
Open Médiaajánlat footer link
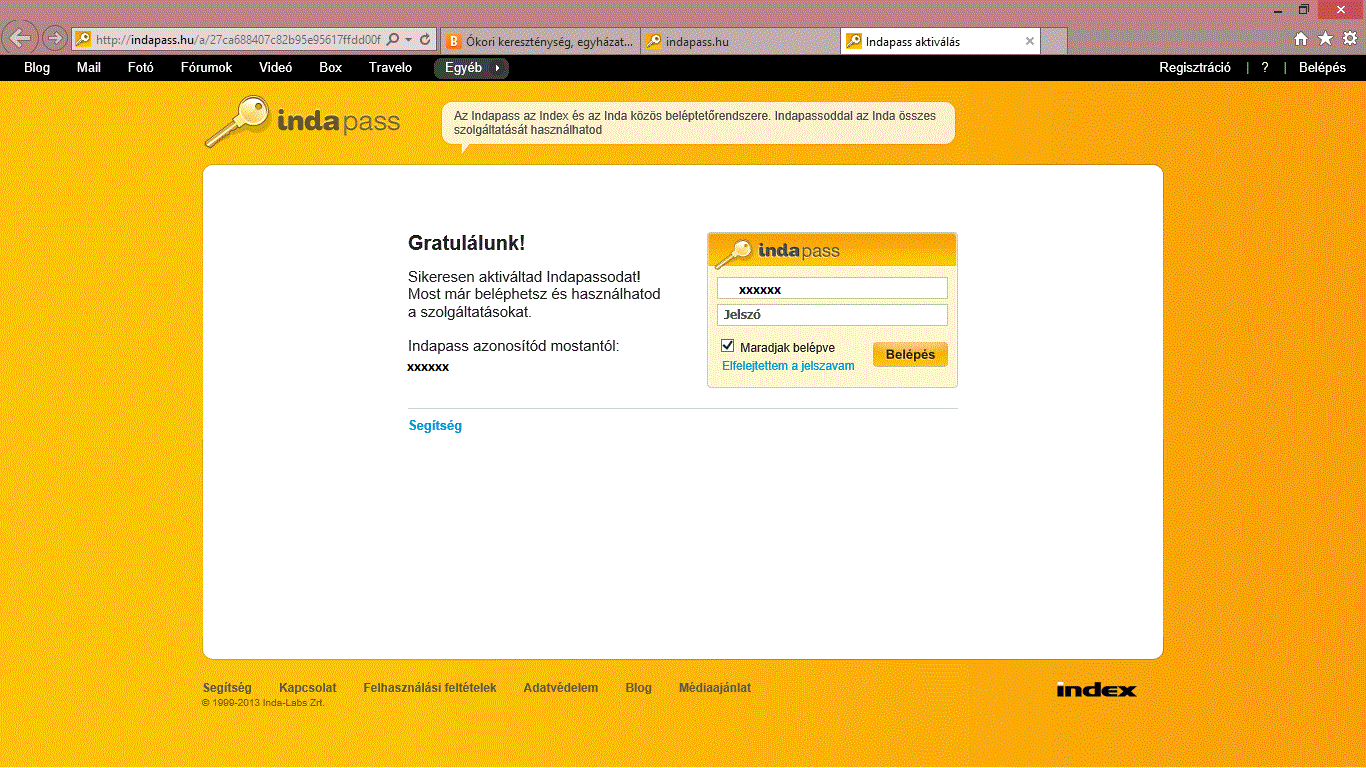(x=715, y=688)
